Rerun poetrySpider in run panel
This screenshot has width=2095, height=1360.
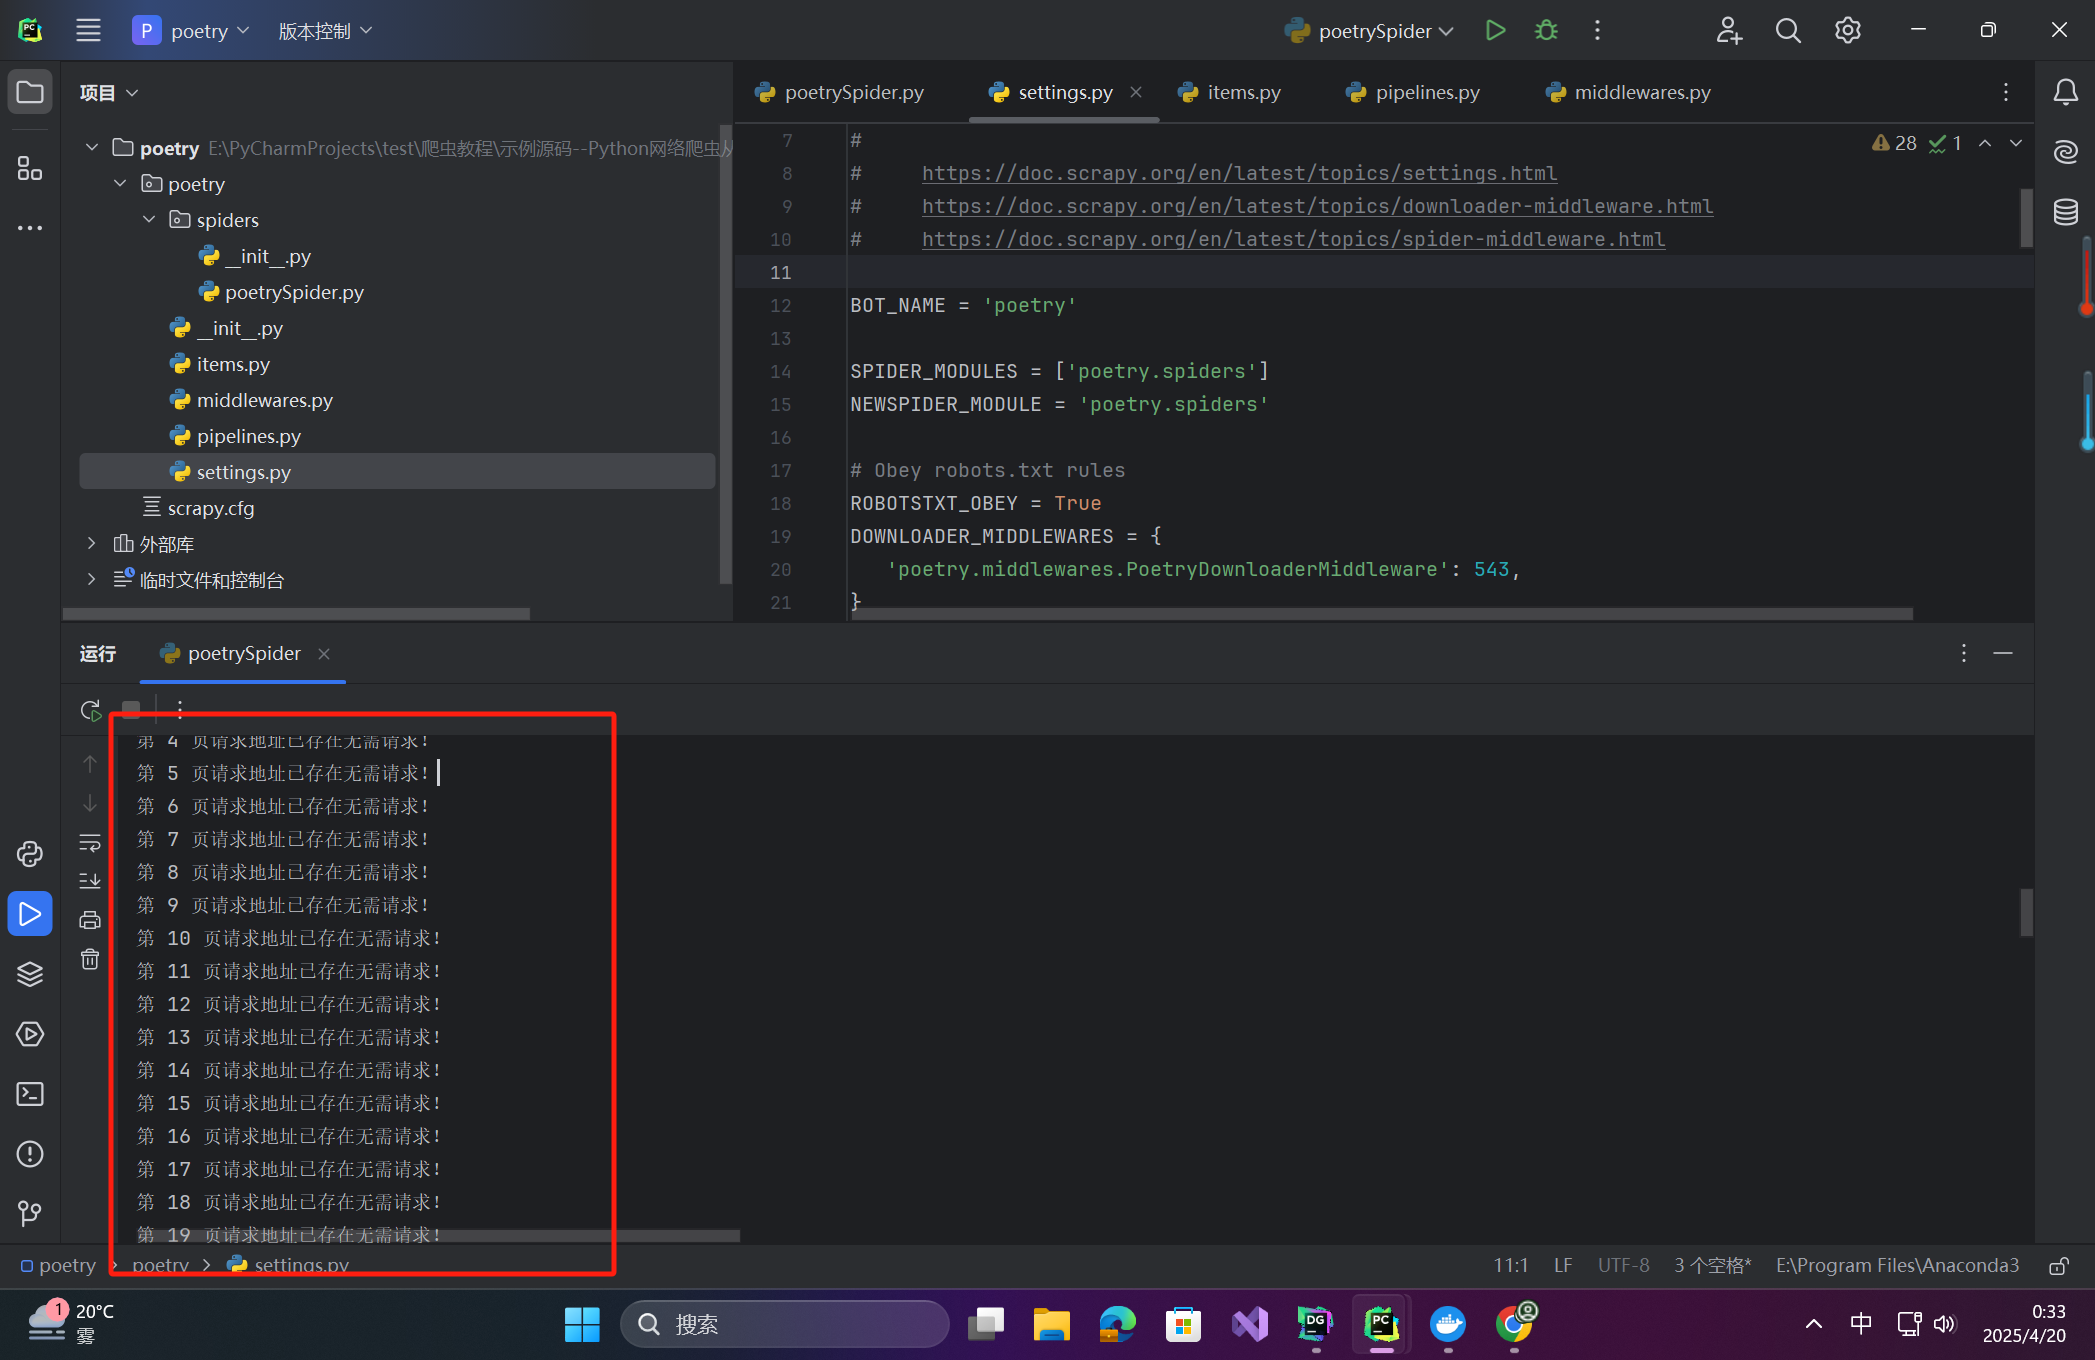tap(90, 710)
